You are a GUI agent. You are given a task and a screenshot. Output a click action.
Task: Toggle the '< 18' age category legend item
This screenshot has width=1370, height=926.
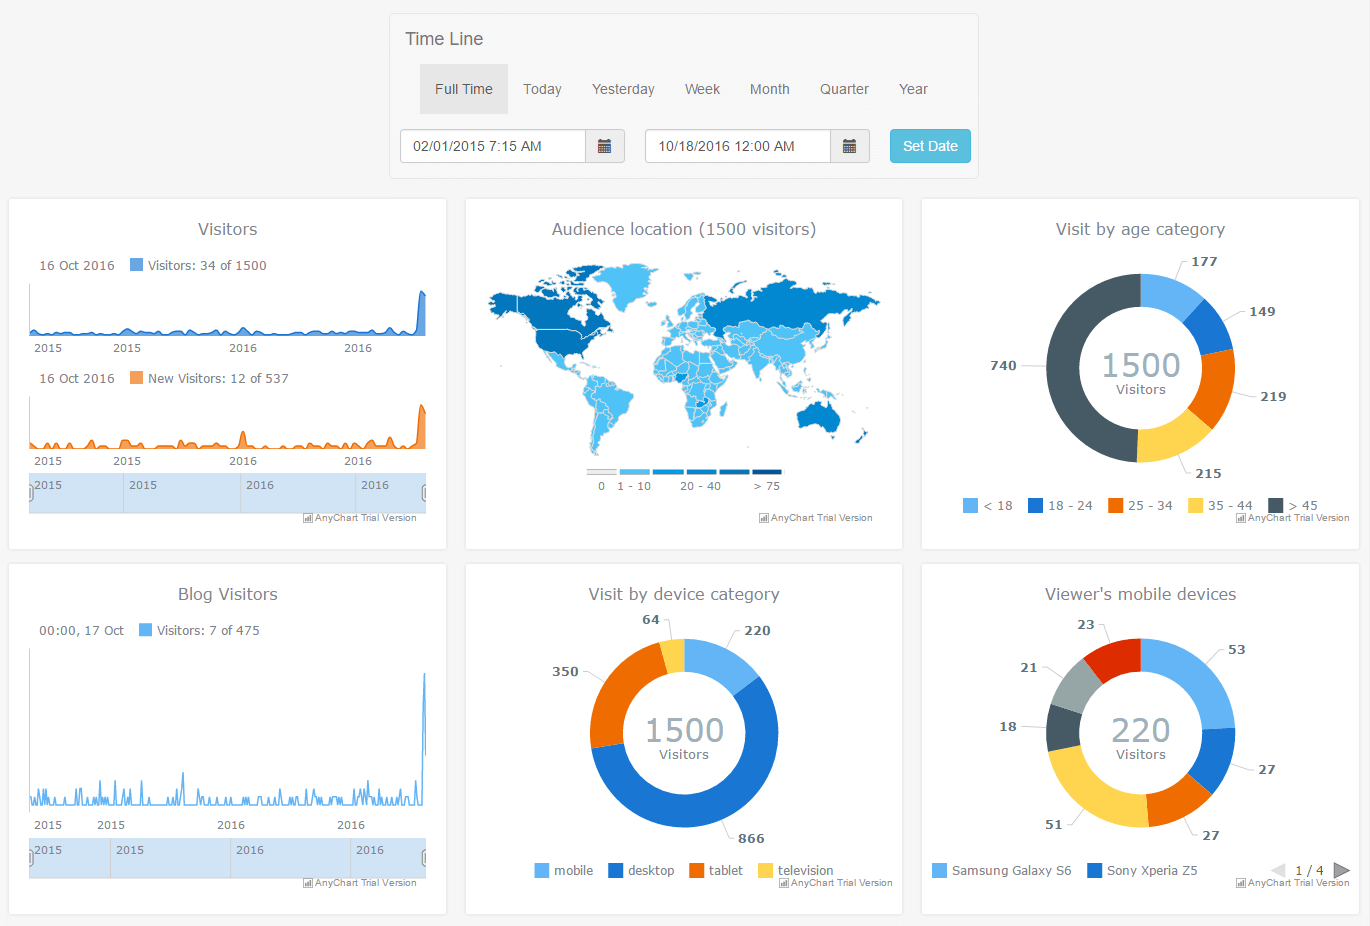pyautogui.click(x=970, y=505)
